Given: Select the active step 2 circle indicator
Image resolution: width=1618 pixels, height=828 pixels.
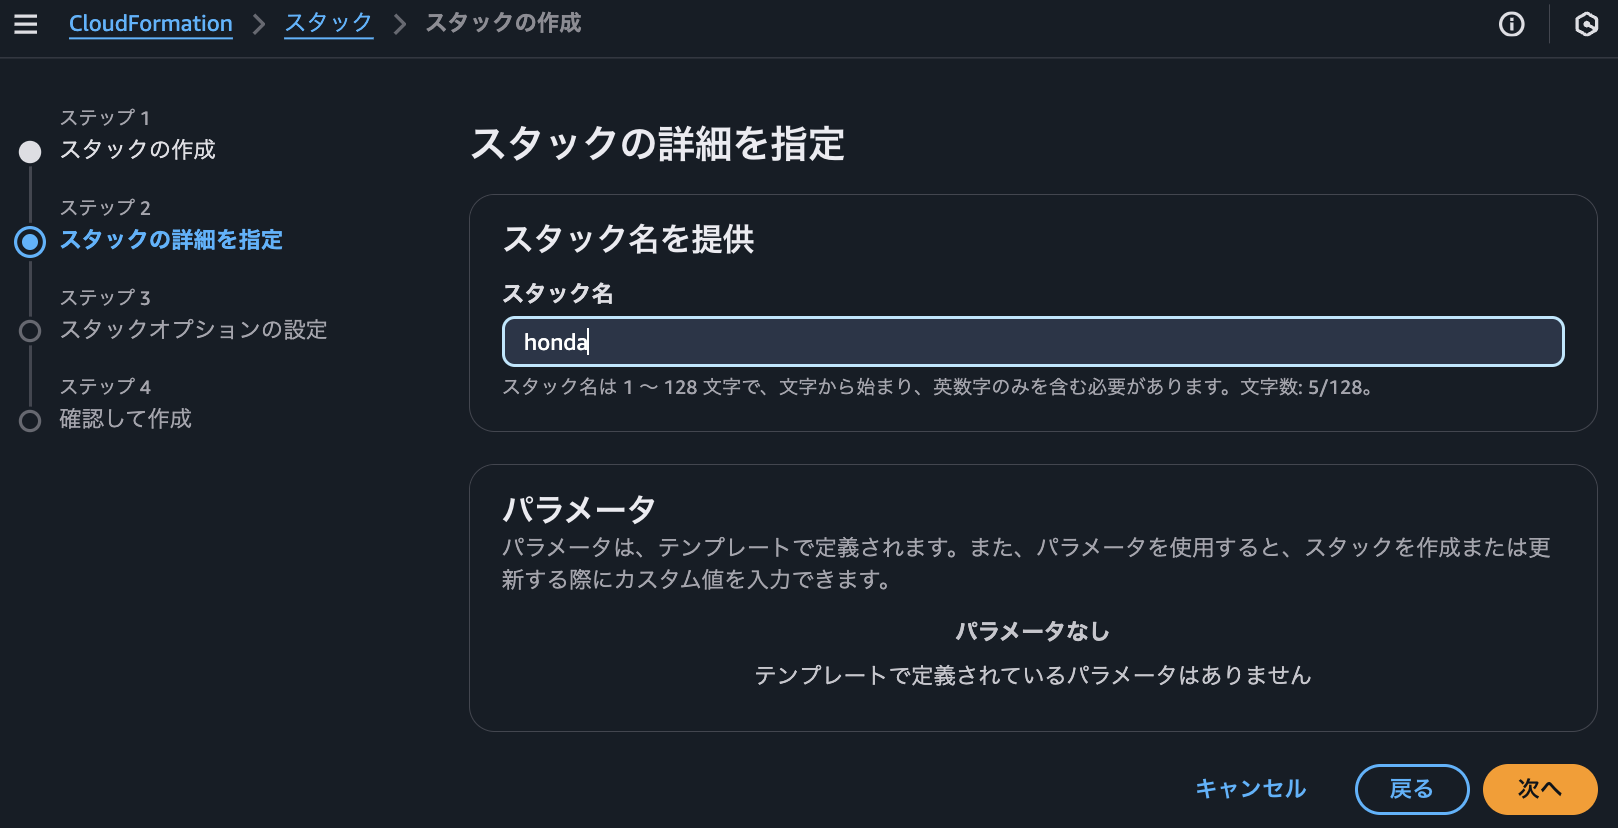Looking at the screenshot, I should 30,241.
